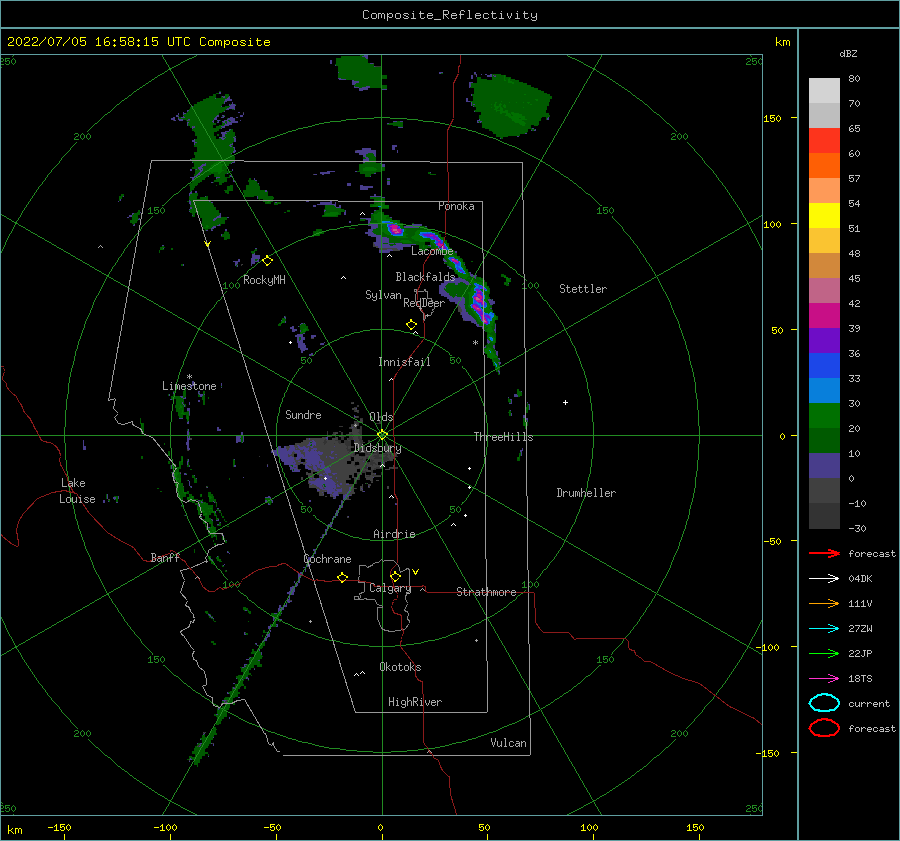The height and width of the screenshot is (841, 900).
Task: Click the yellow V marker right of Calgary
Action: pos(415,572)
